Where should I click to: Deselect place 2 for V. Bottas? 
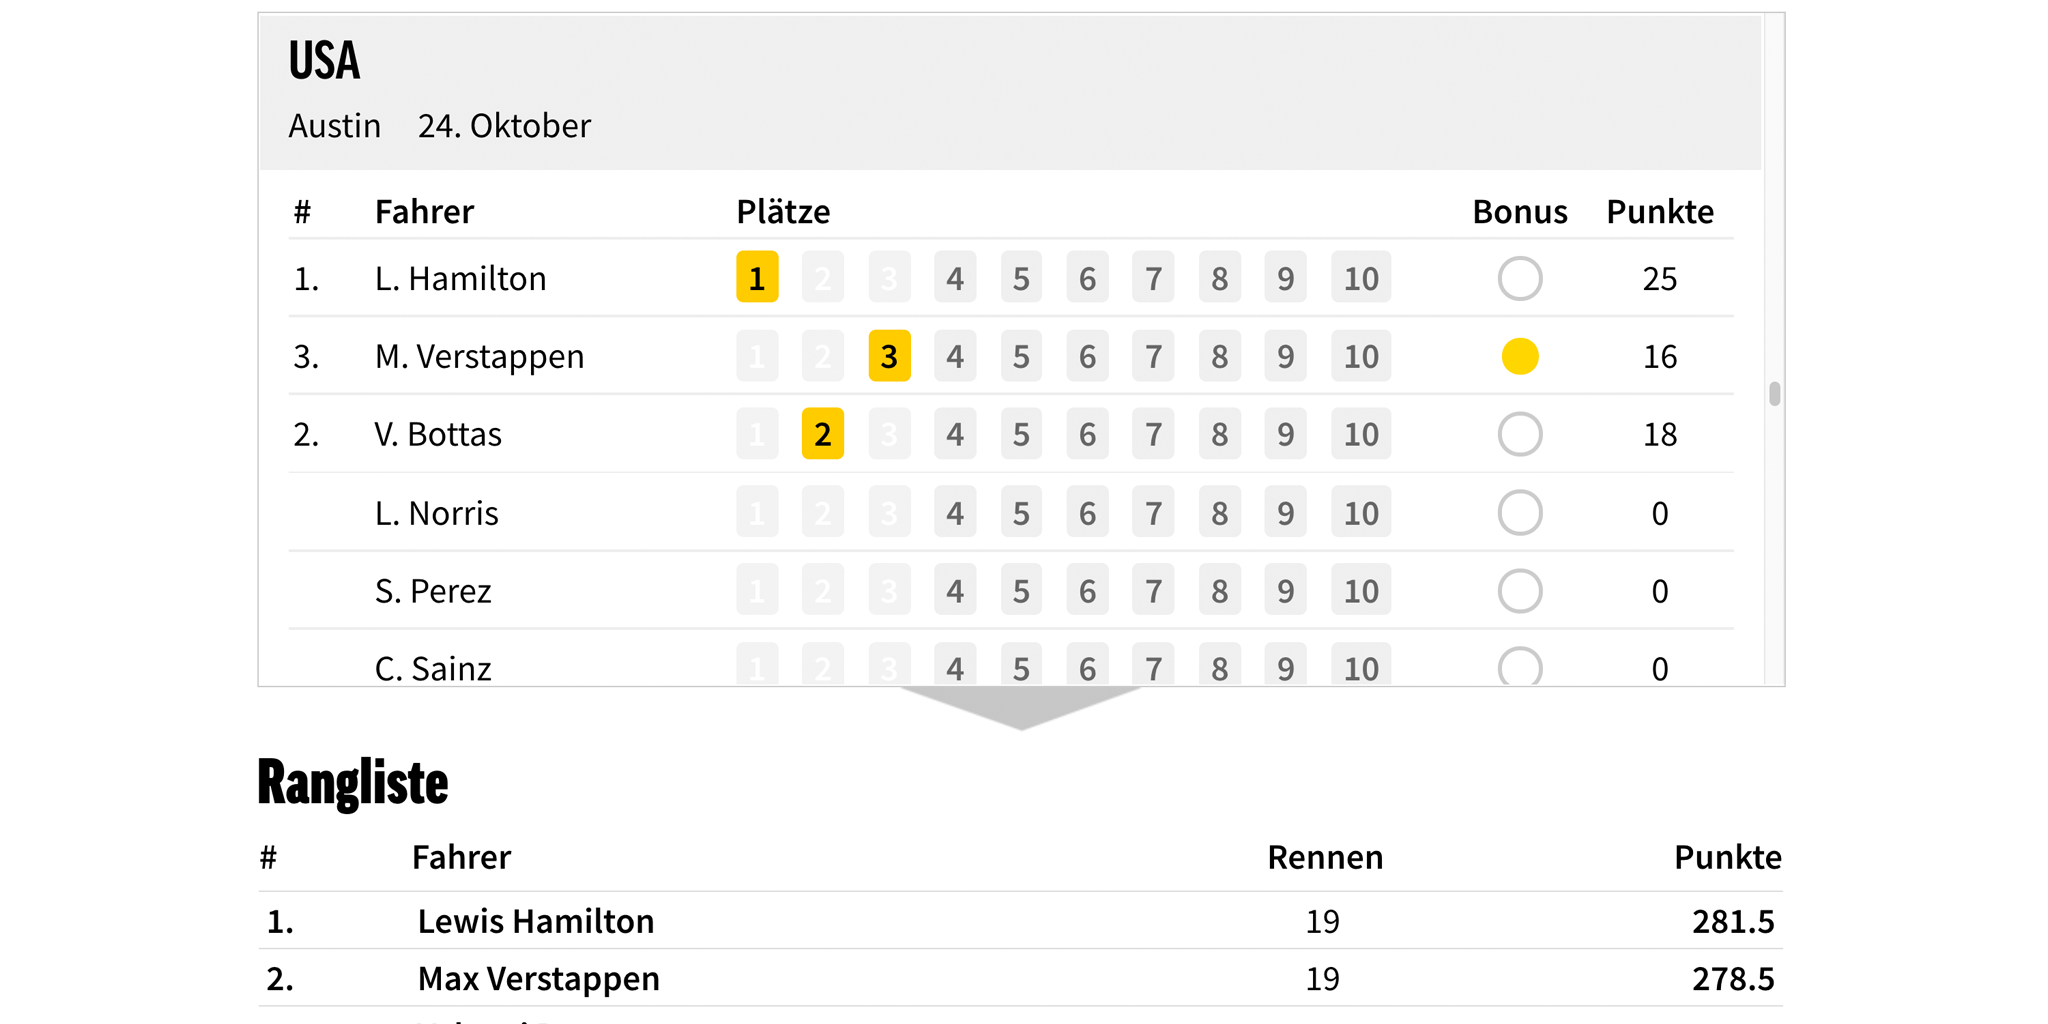coord(823,434)
